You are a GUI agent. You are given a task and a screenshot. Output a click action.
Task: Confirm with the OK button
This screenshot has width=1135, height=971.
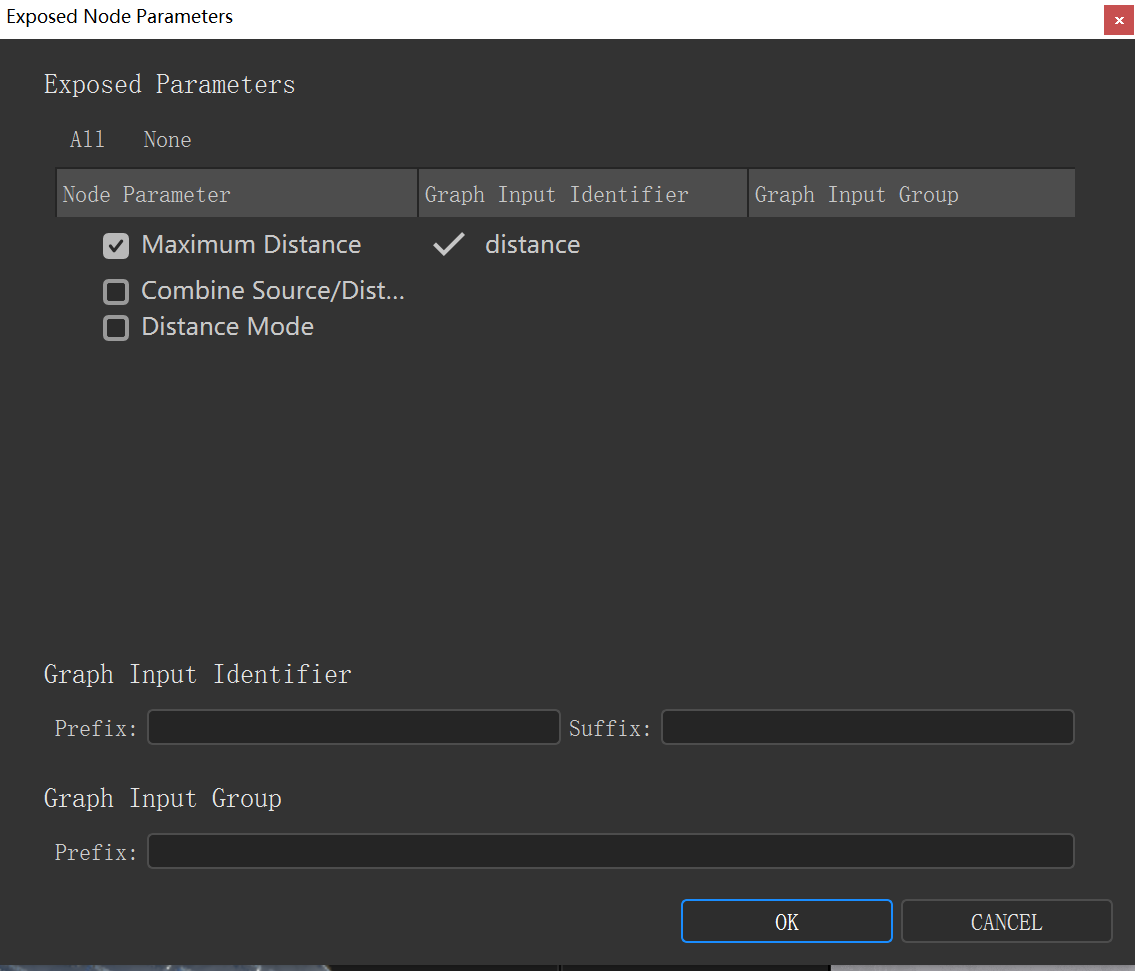pyautogui.click(x=786, y=922)
